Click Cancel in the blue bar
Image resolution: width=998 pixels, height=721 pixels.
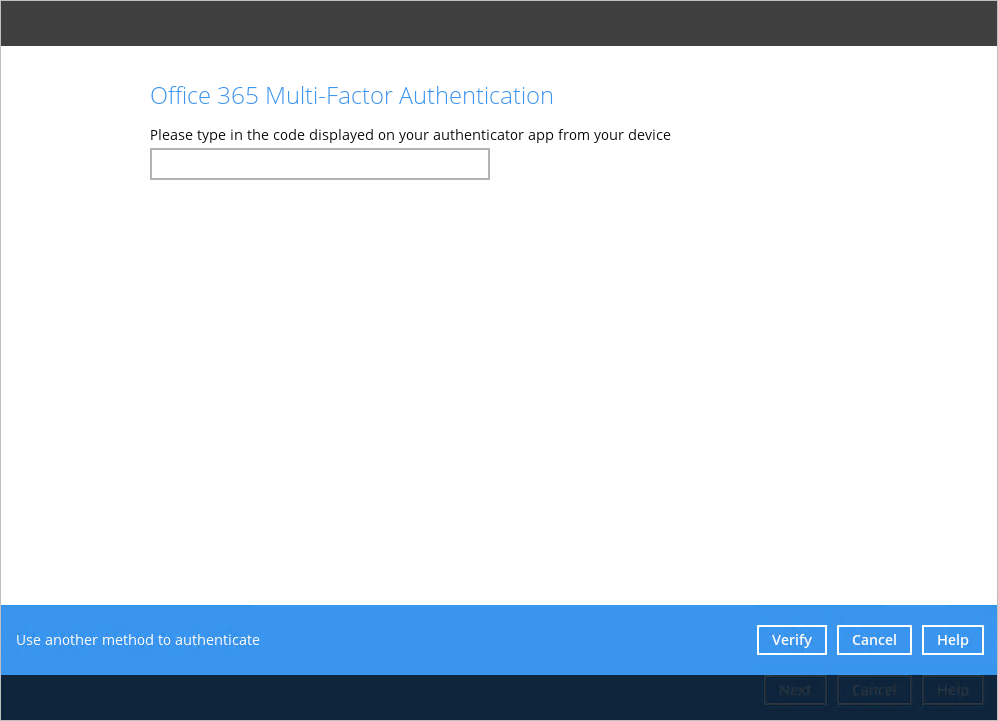pos(874,640)
